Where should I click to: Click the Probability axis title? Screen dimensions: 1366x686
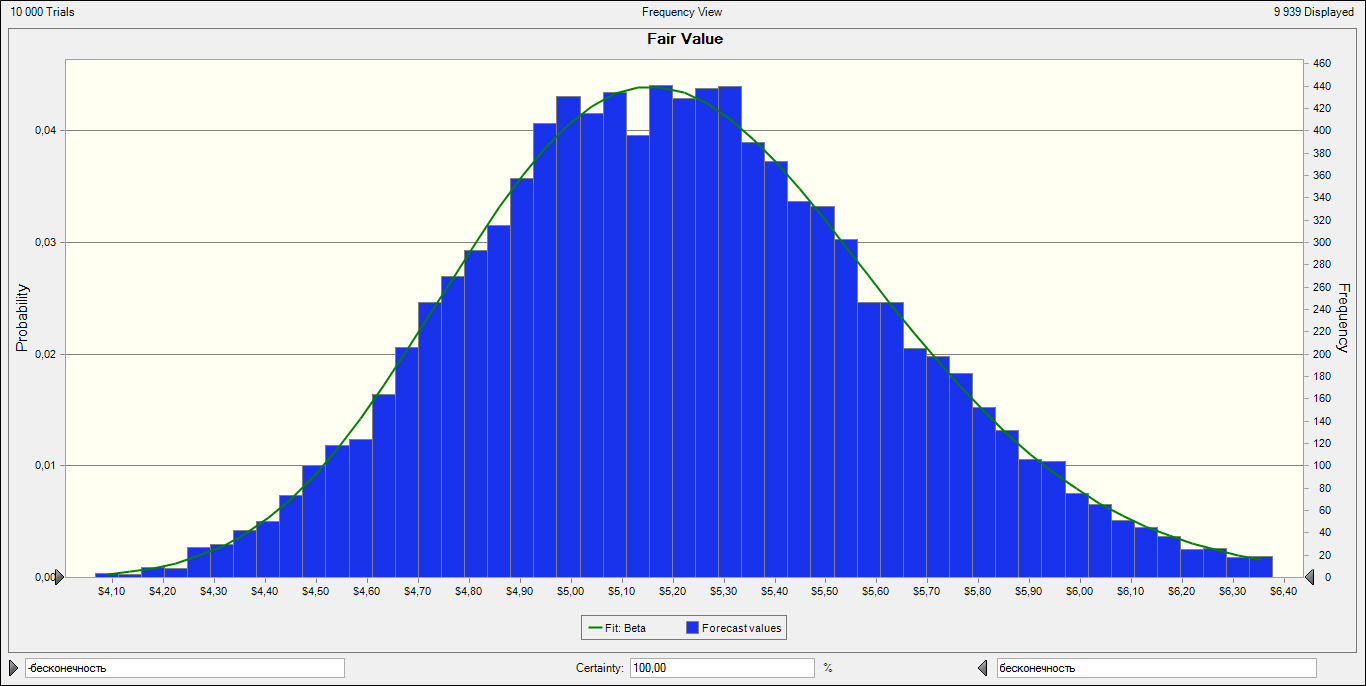coord(22,318)
